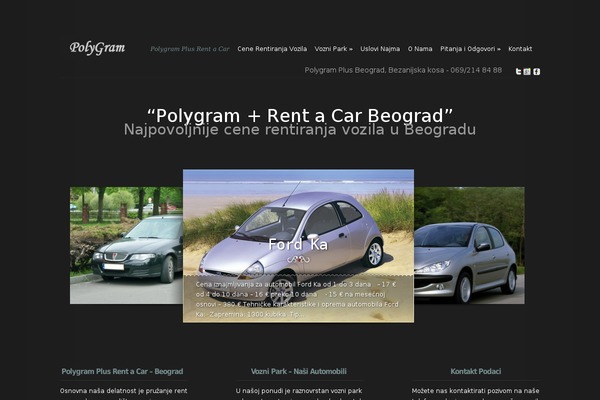
Task: Expand Pitanja i Odgovori dropdown menu
Action: coord(470,49)
